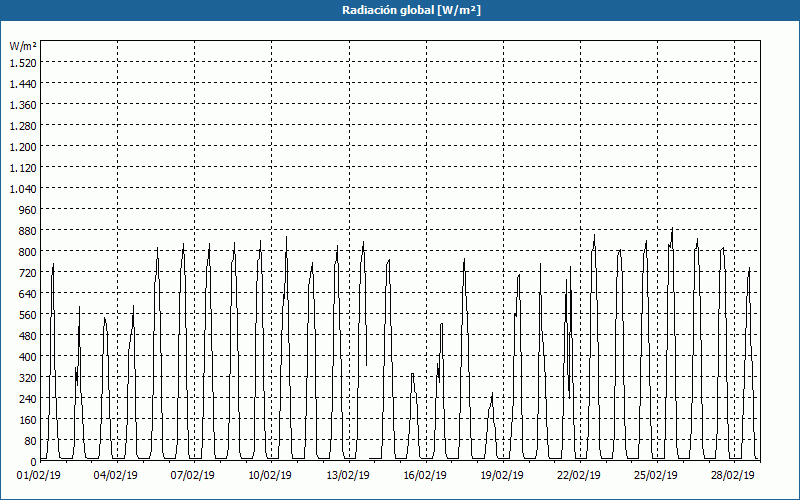Click the 'Radiación global [W/m²]' chart title
Viewport: 800px width, 500px height.
coord(400,10)
